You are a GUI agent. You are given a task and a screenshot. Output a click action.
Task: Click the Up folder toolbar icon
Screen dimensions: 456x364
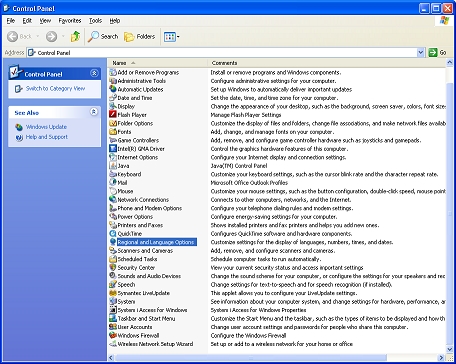(x=75, y=36)
